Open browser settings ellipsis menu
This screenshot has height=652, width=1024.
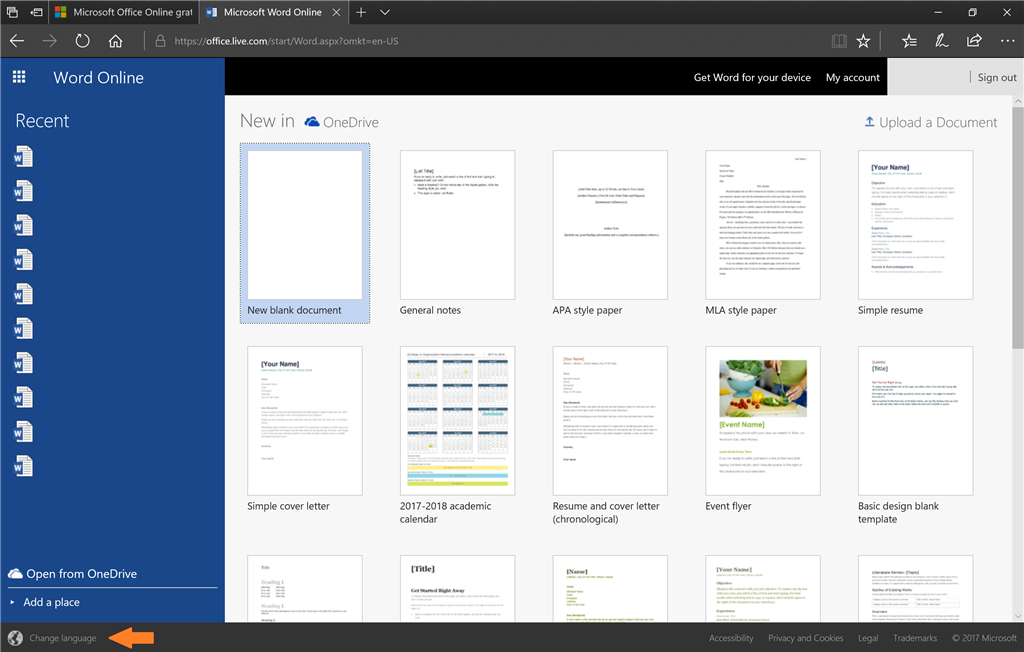pyautogui.click(x=1008, y=41)
